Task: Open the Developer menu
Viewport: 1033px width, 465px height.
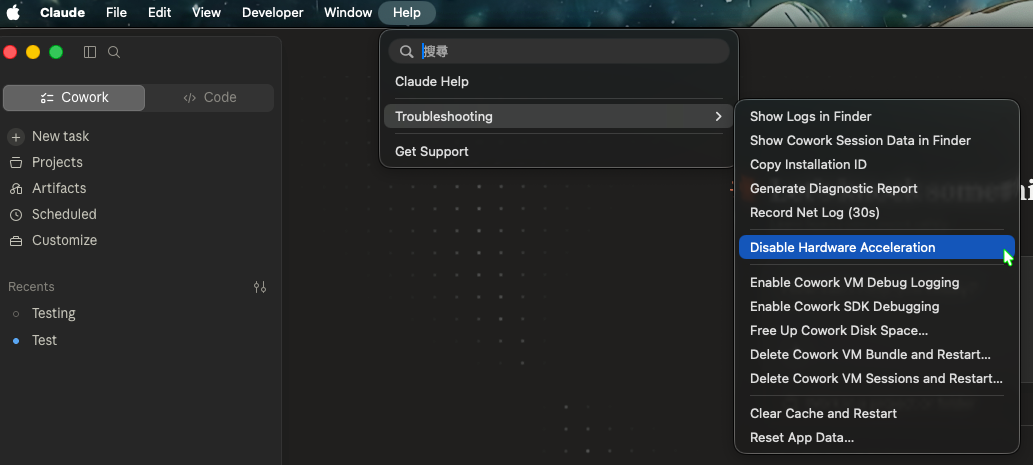Action: (273, 13)
